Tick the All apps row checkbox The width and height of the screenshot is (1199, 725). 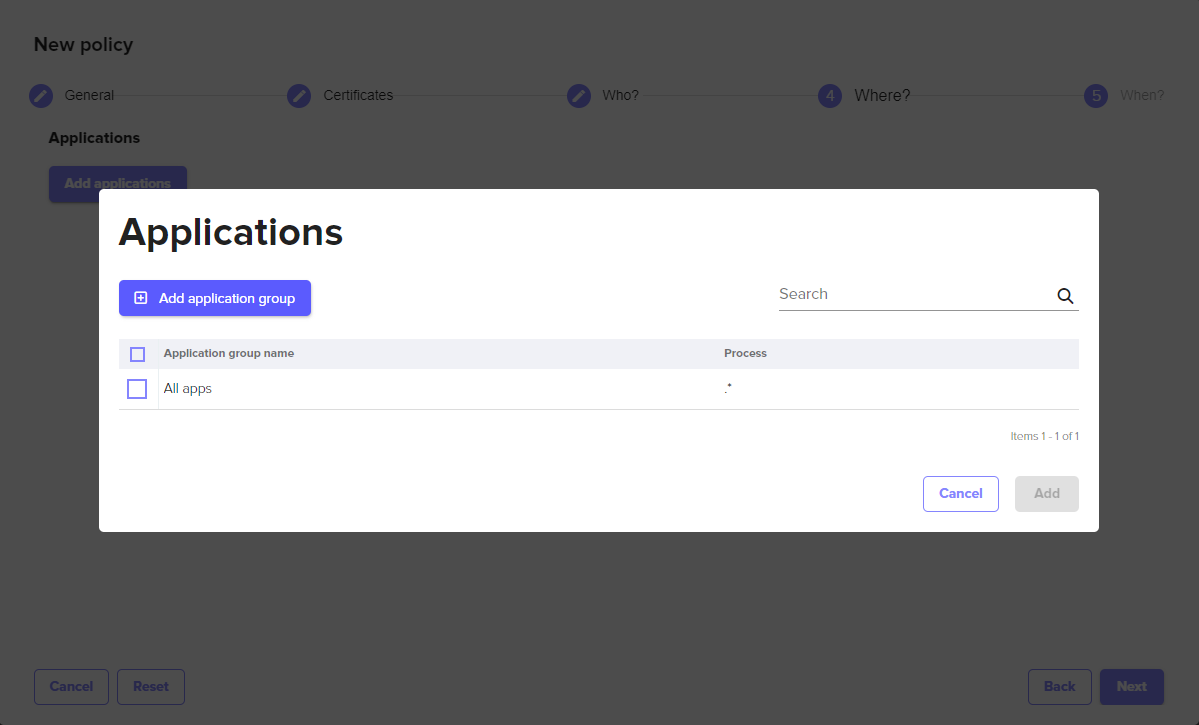coord(137,389)
